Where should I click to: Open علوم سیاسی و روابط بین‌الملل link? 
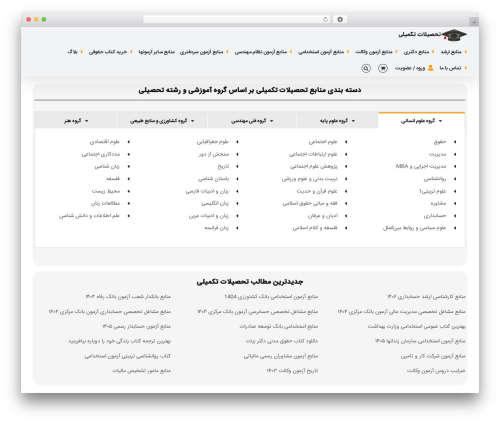[x=414, y=228]
